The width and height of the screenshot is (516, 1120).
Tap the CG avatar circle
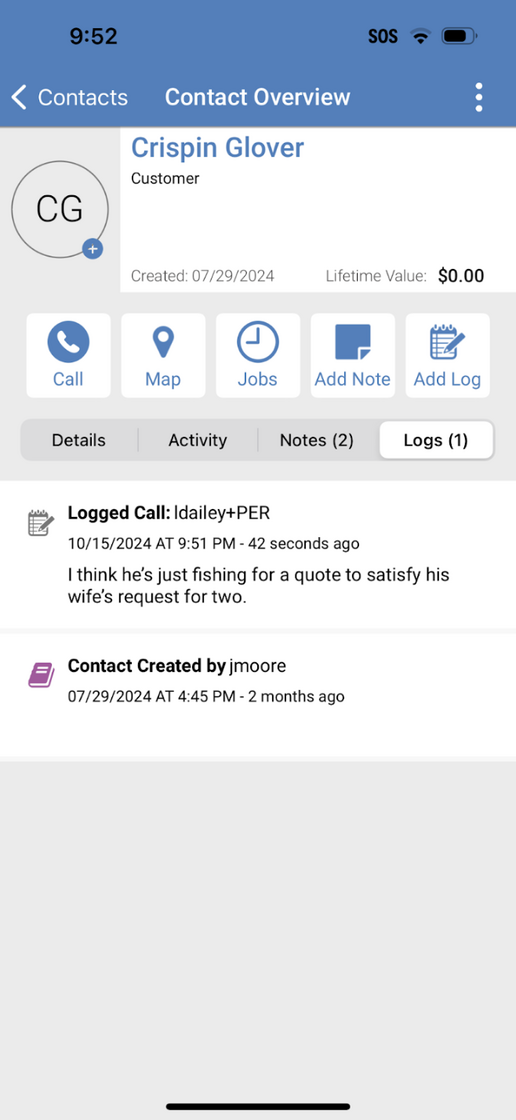click(60, 209)
